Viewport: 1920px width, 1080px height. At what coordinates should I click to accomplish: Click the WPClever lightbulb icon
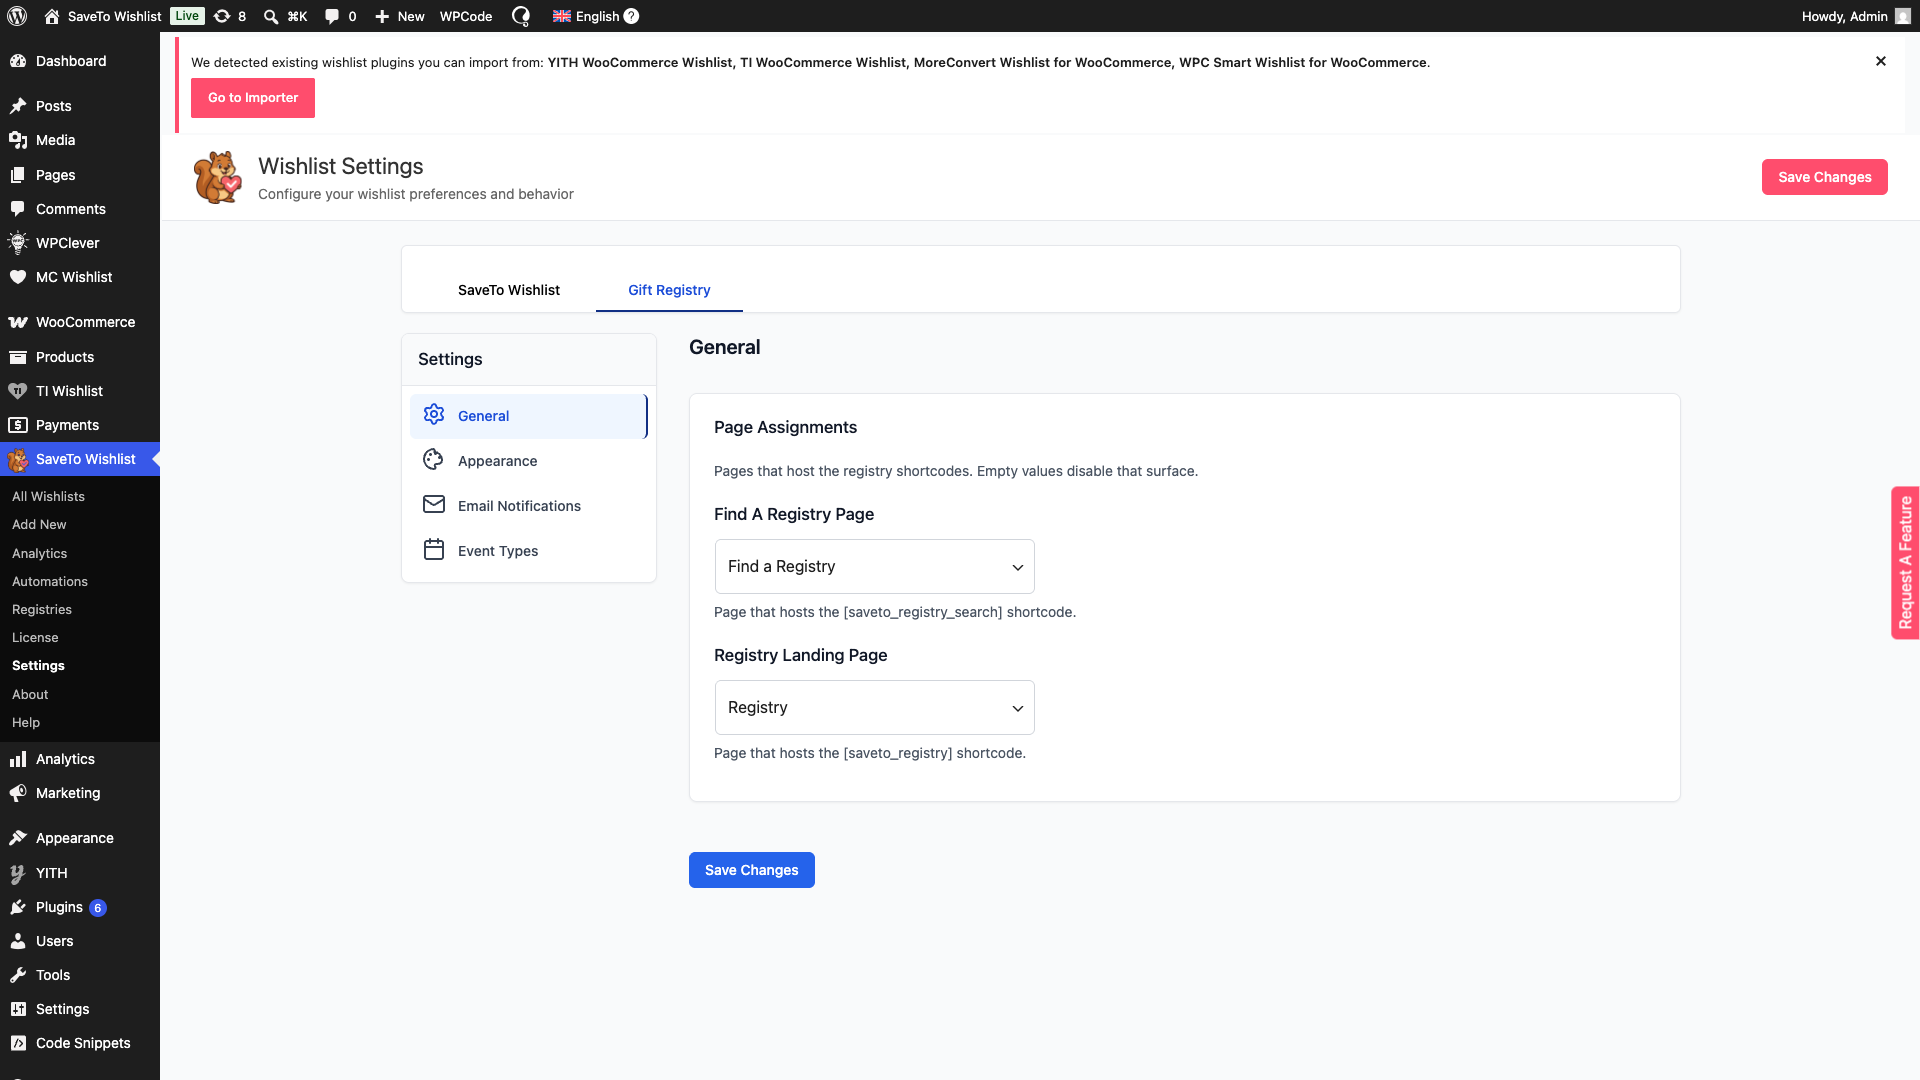pos(18,243)
